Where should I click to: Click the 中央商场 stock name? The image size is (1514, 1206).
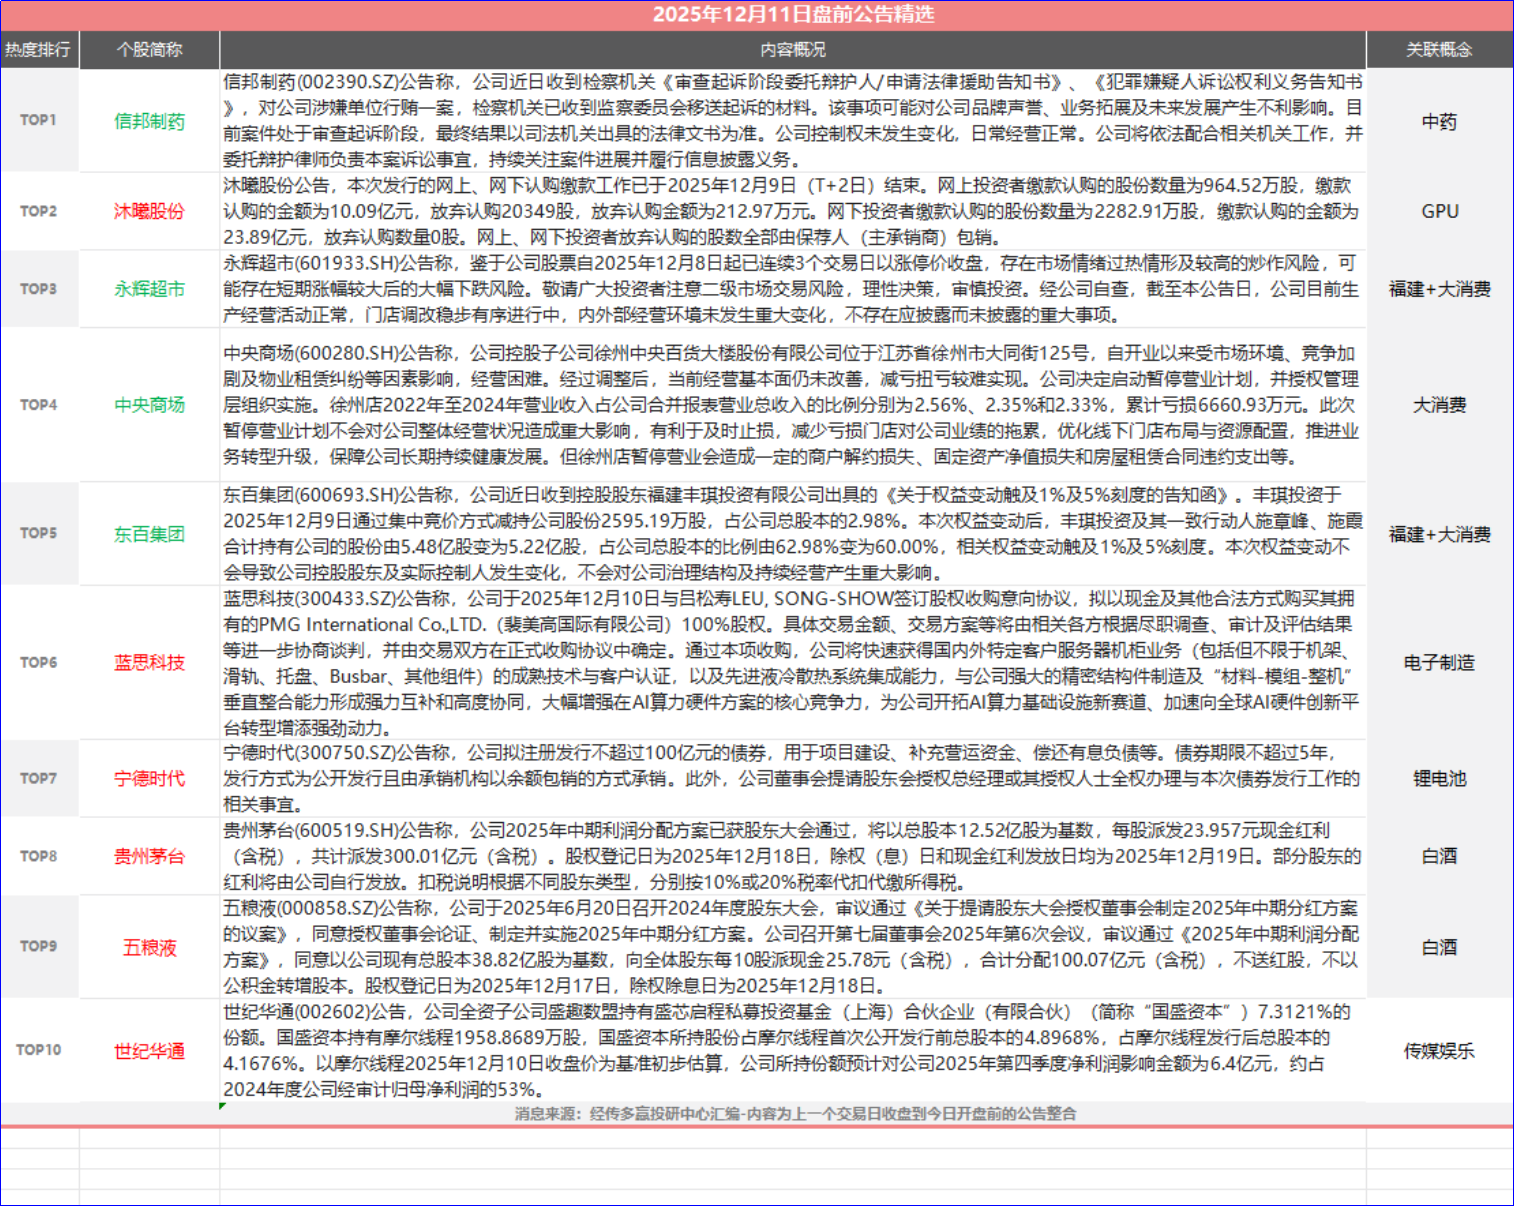click(149, 405)
